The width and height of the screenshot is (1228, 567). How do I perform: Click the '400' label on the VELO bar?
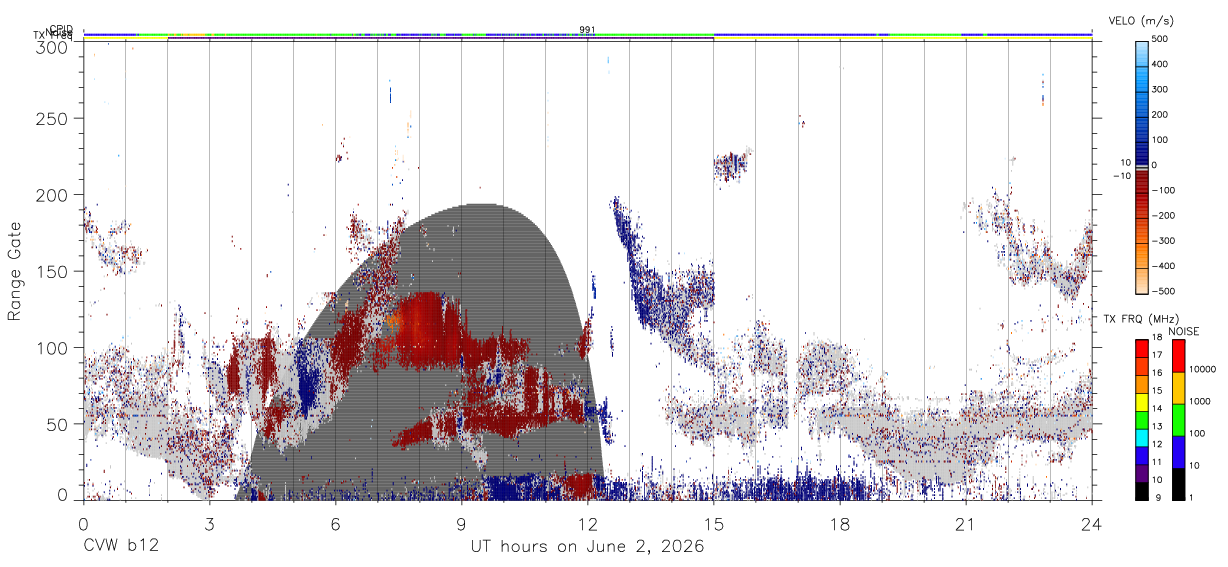pyautogui.click(x=1160, y=65)
